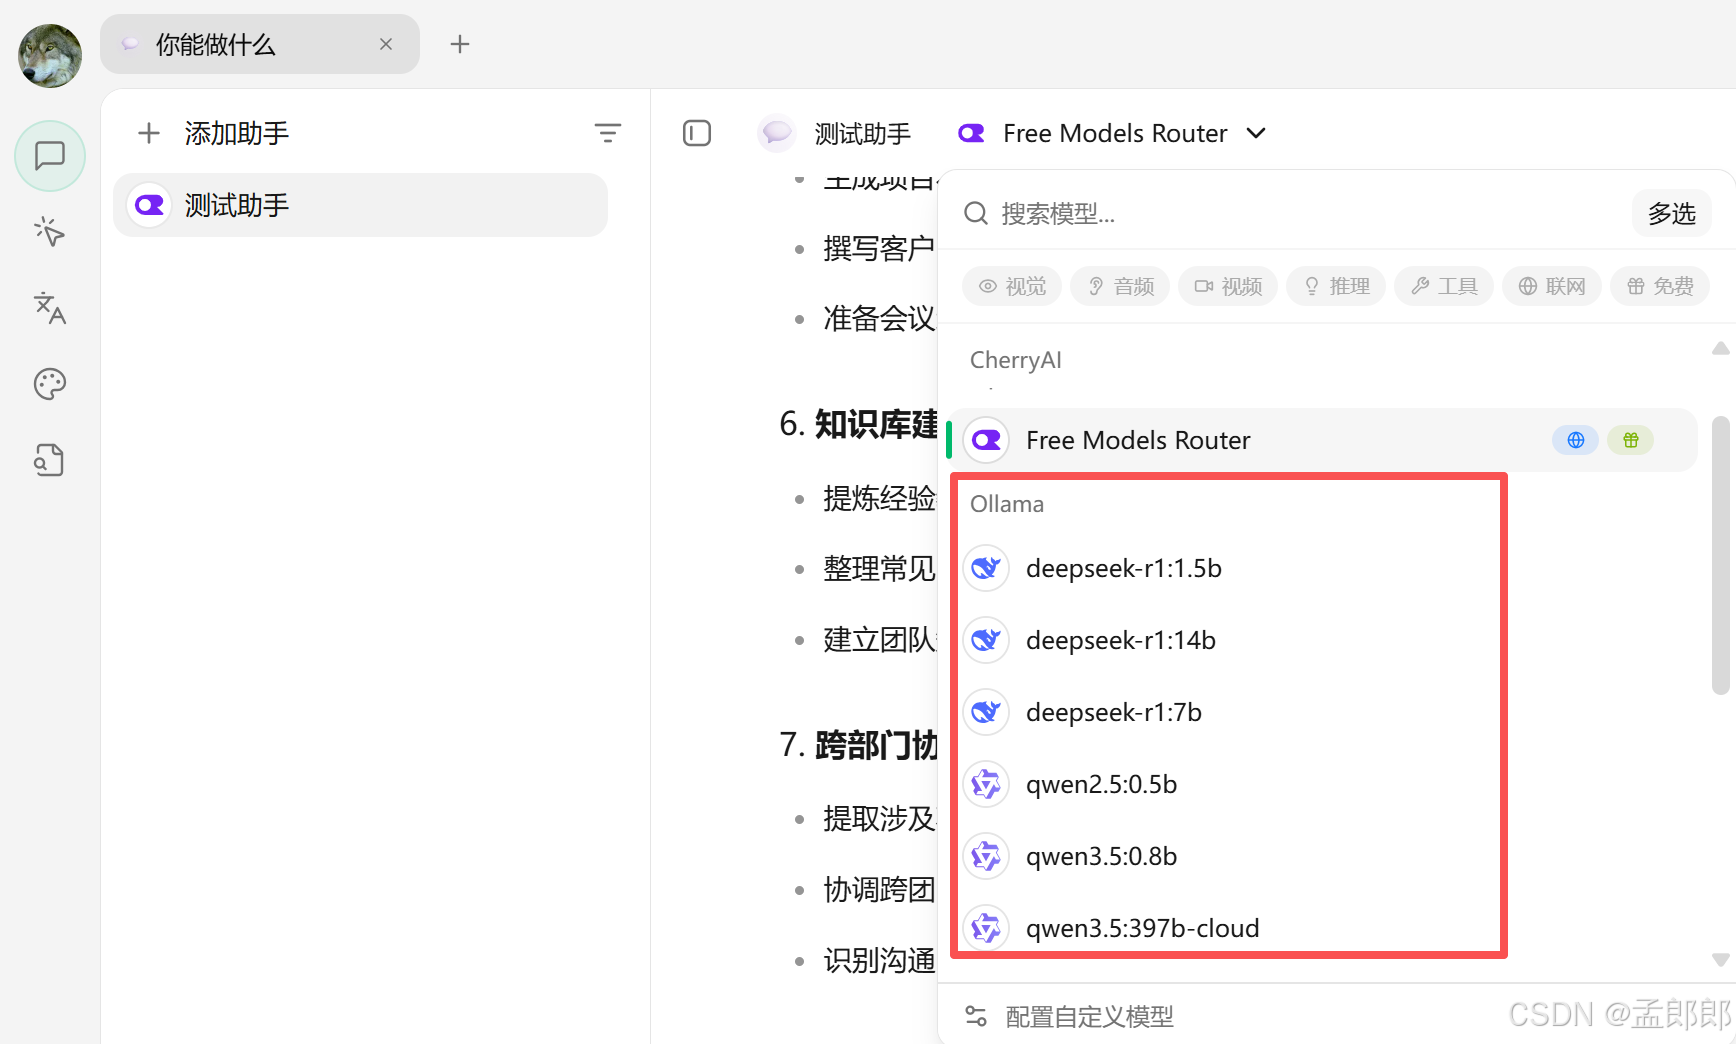Toggle the 工具 tools filter tag
The height and width of the screenshot is (1044, 1736).
click(1444, 286)
